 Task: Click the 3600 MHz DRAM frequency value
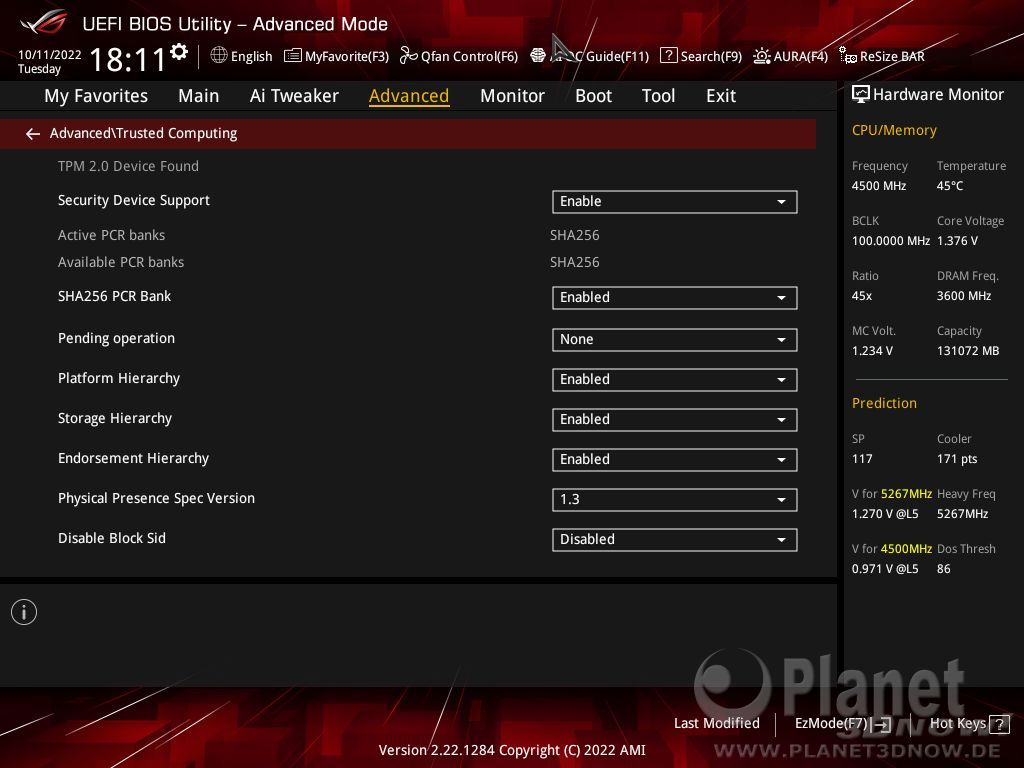click(x=964, y=296)
